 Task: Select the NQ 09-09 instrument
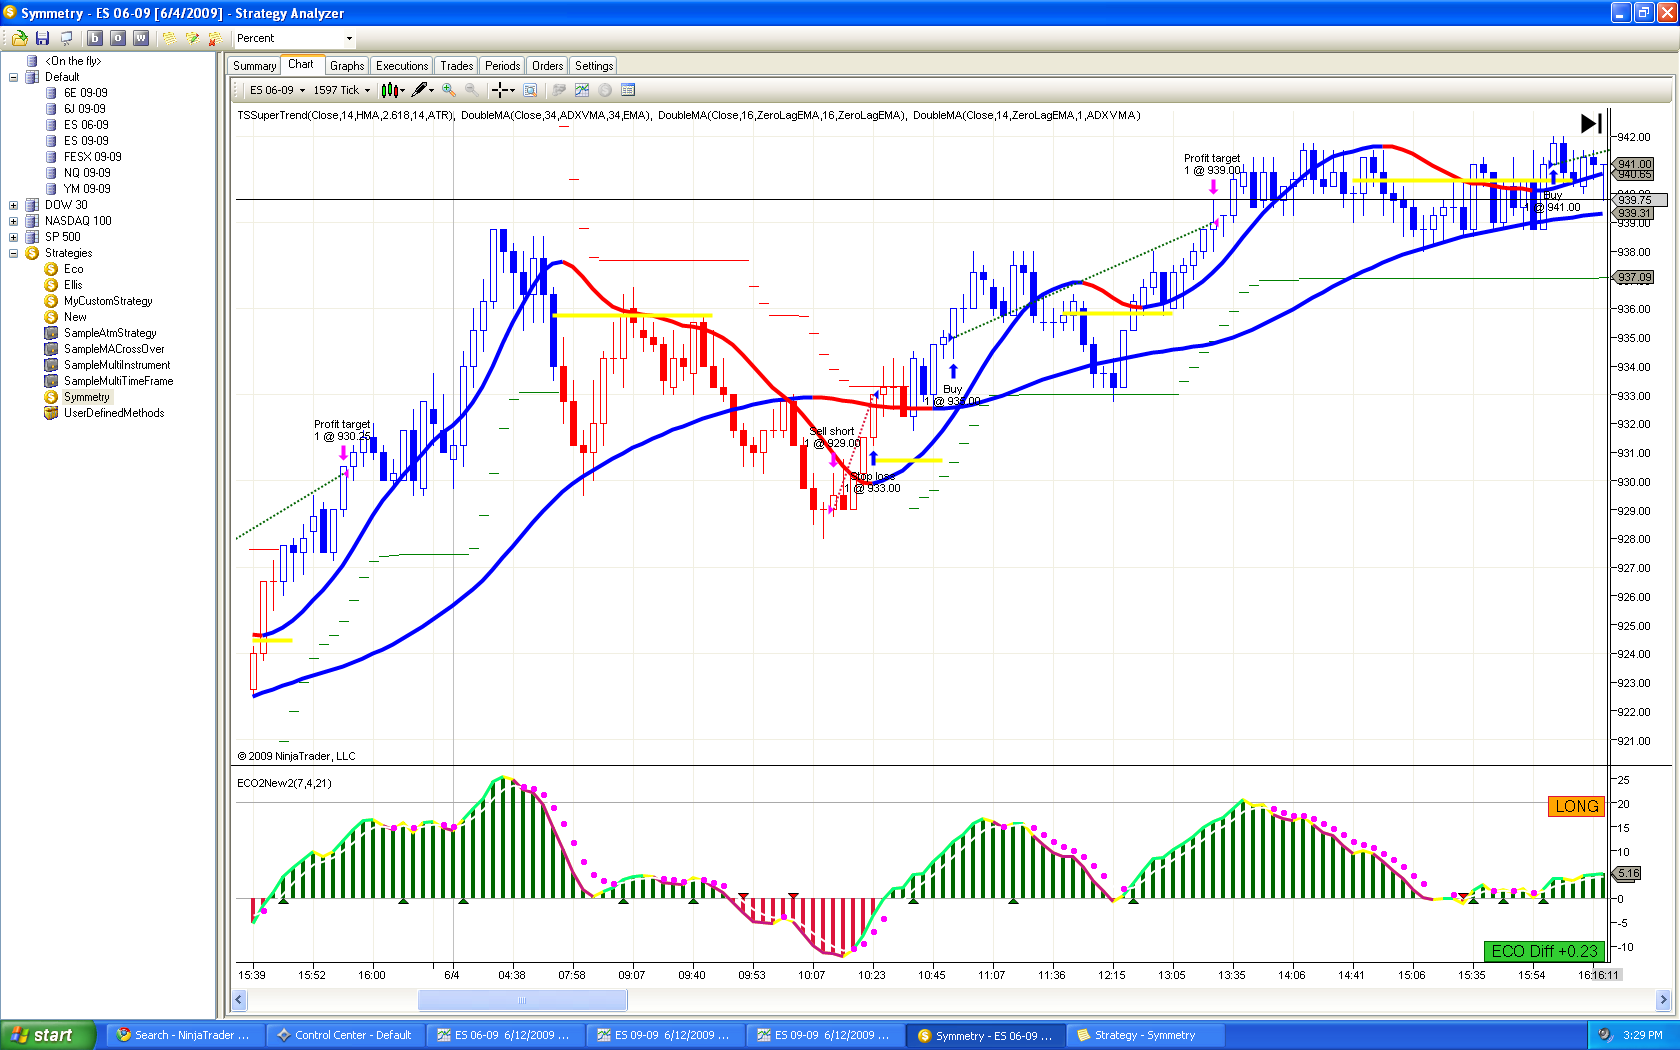(x=87, y=173)
